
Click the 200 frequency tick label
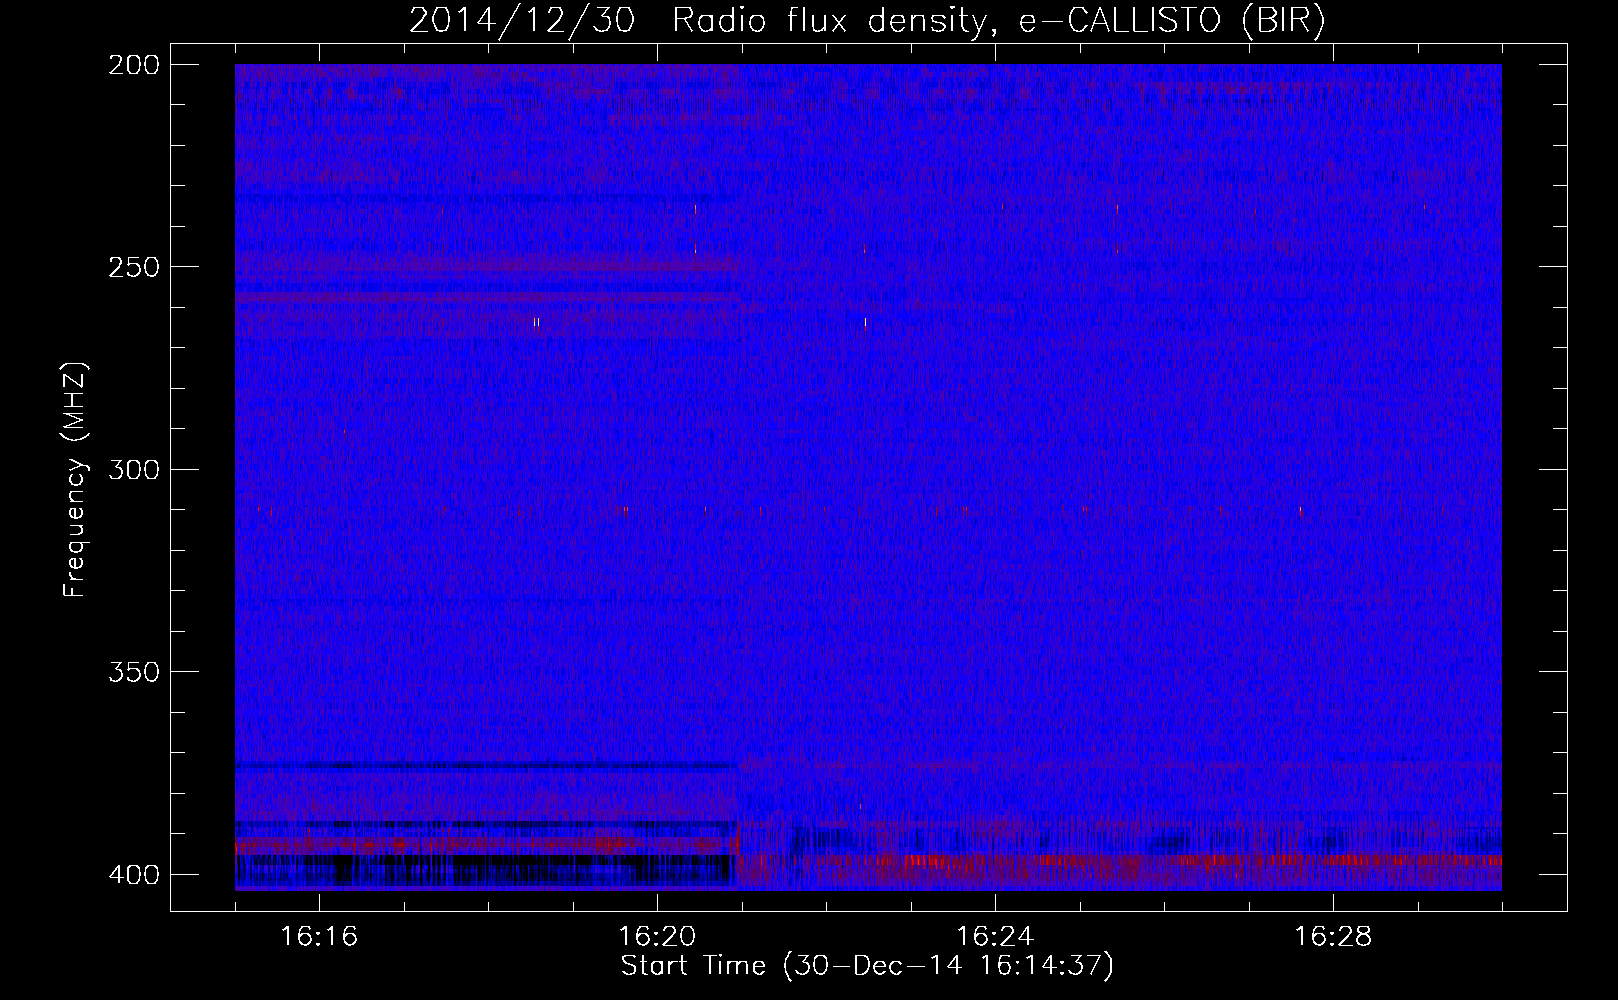pos(134,65)
